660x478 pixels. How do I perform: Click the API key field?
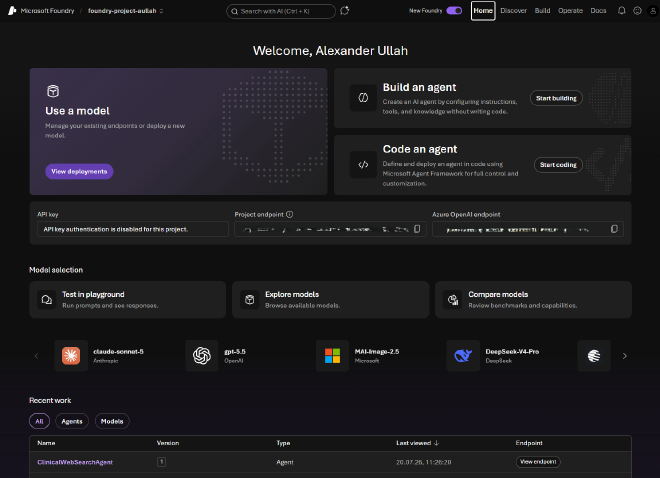click(x=133, y=229)
